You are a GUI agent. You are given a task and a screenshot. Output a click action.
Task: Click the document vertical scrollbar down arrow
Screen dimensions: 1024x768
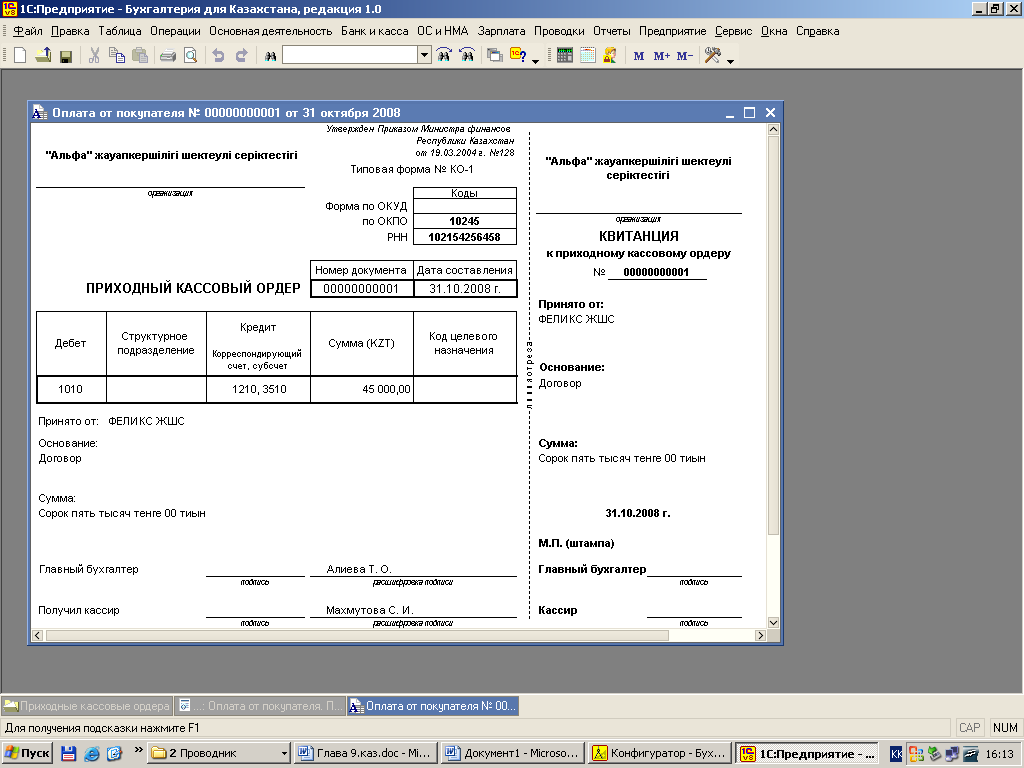click(x=773, y=623)
